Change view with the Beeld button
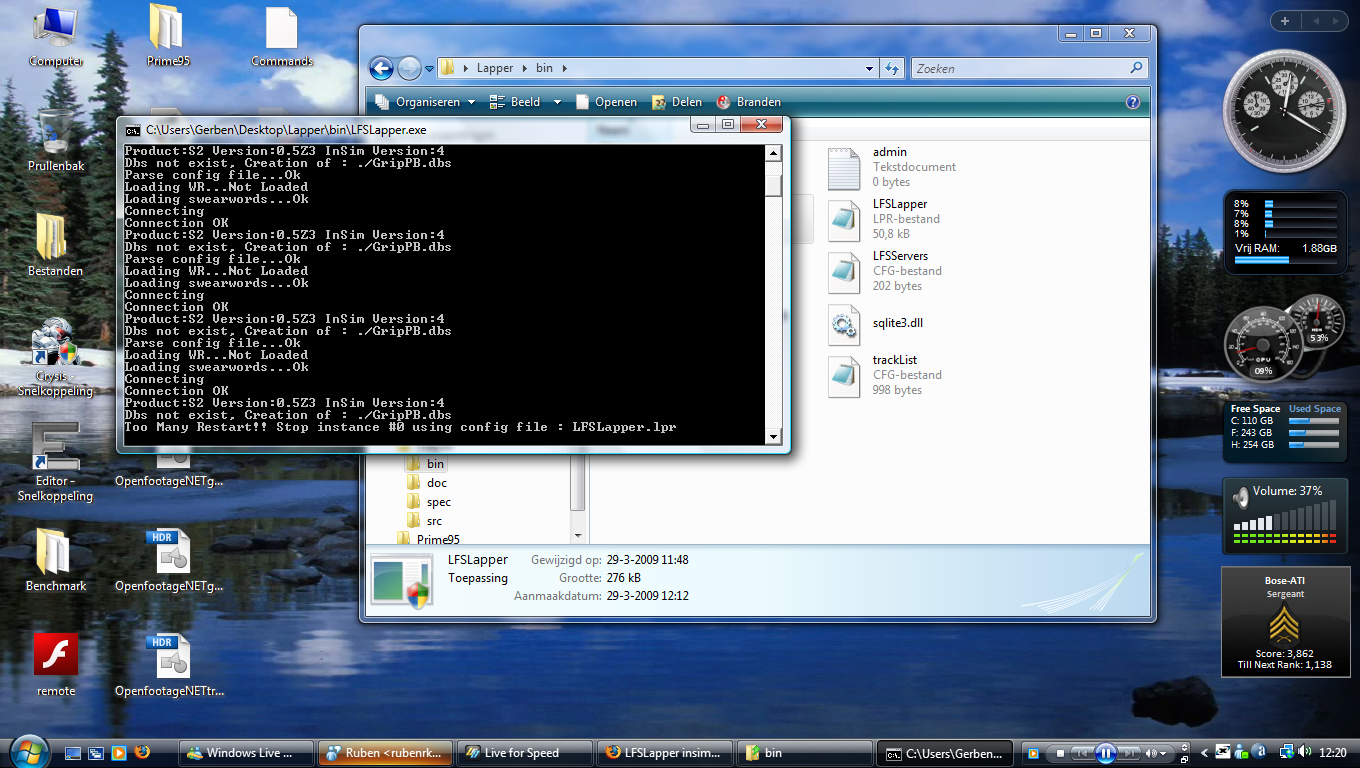Viewport: 1360px width, 768px height. click(515, 102)
